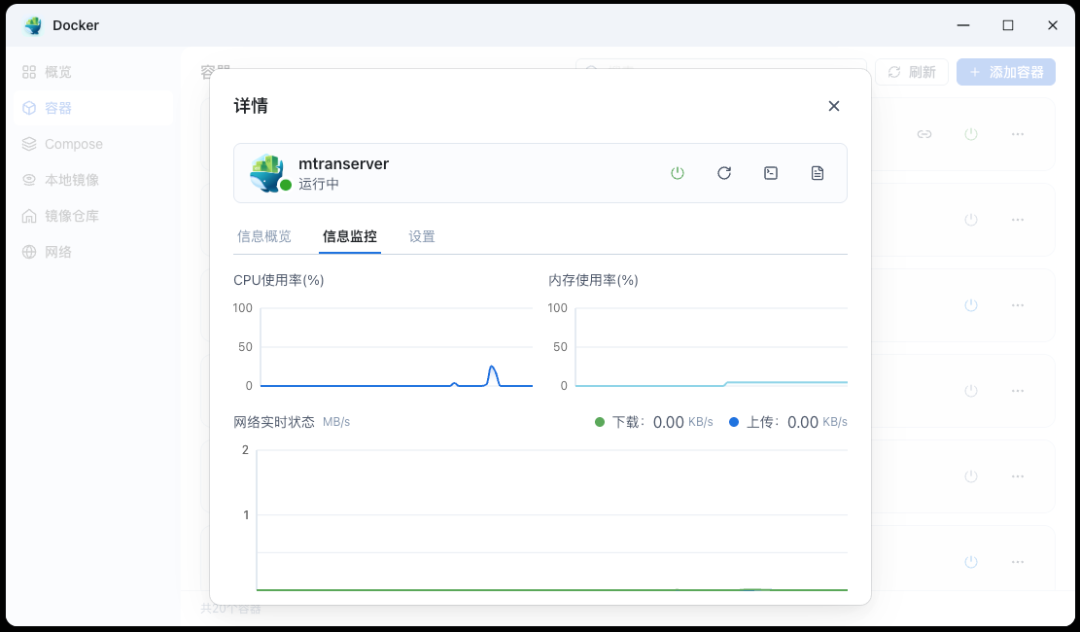1080x632 pixels.
Task: Click the mtranserver container avatar icon
Action: 267,173
